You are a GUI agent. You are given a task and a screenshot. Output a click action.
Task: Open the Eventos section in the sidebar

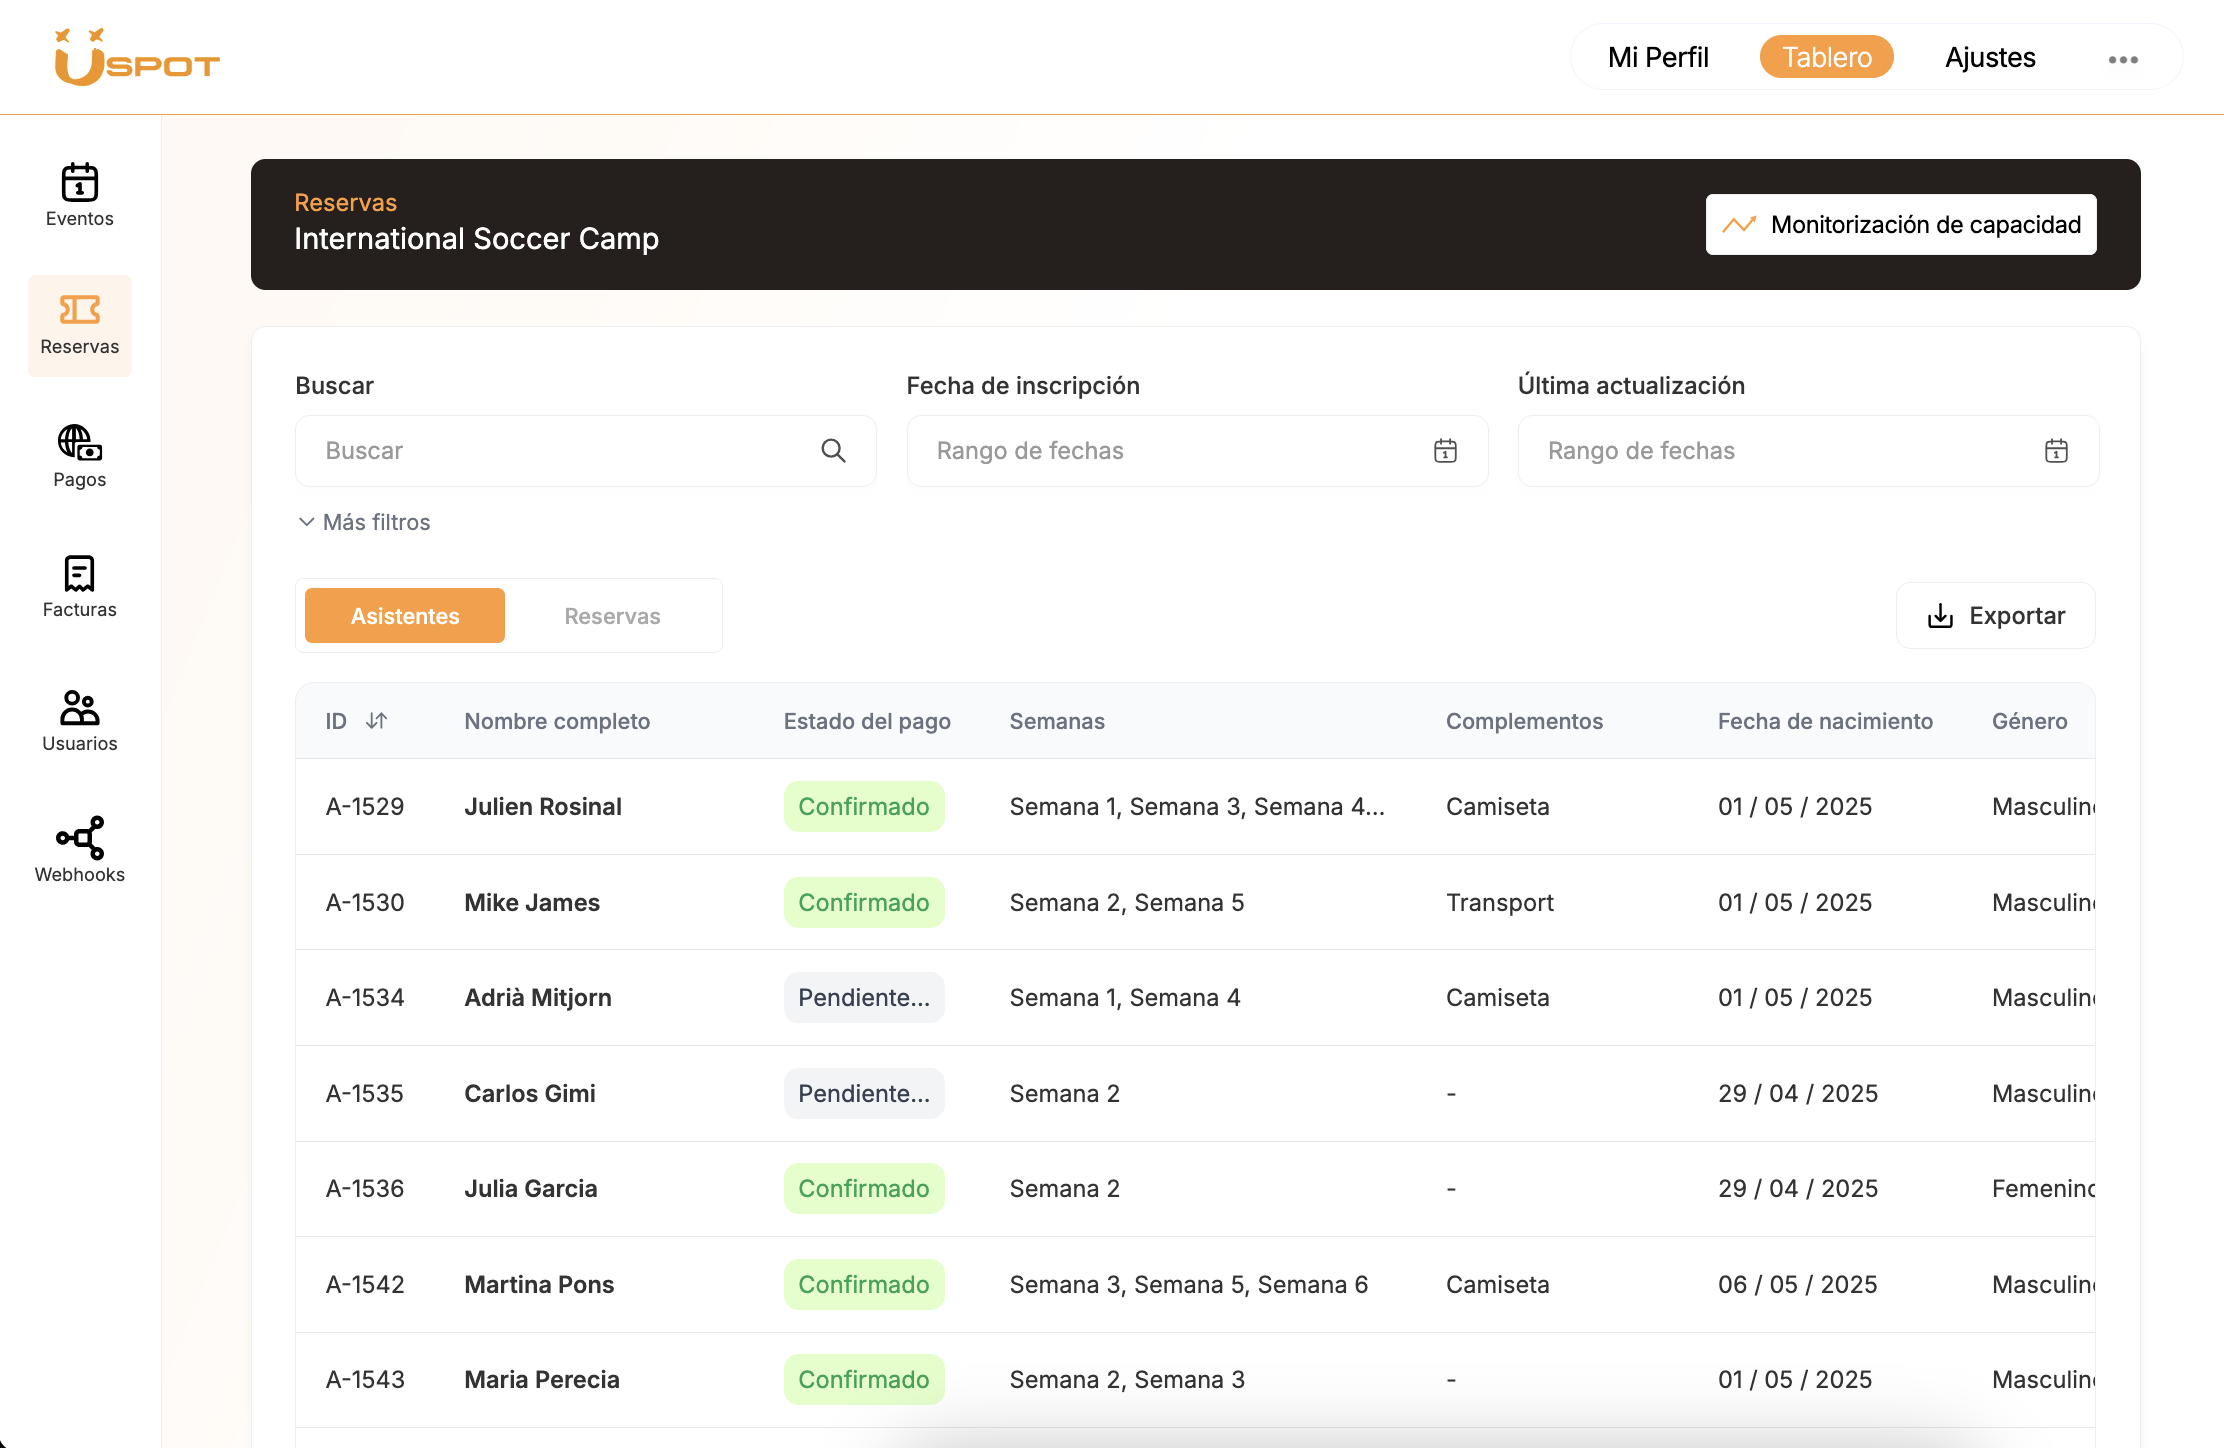pyautogui.click(x=79, y=196)
